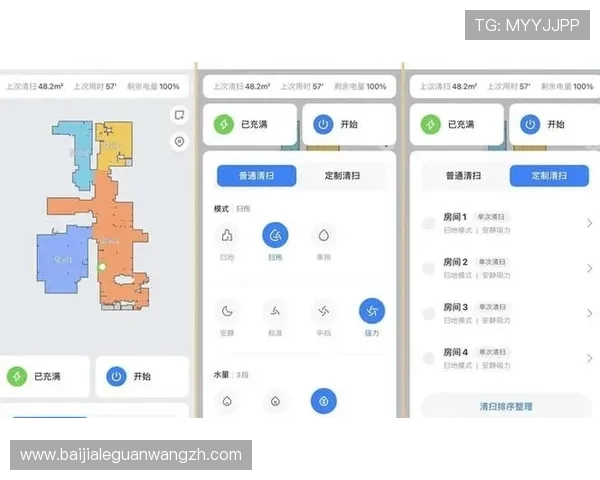Tap the 单次清扫 tag beside 房间 1

click(491, 217)
